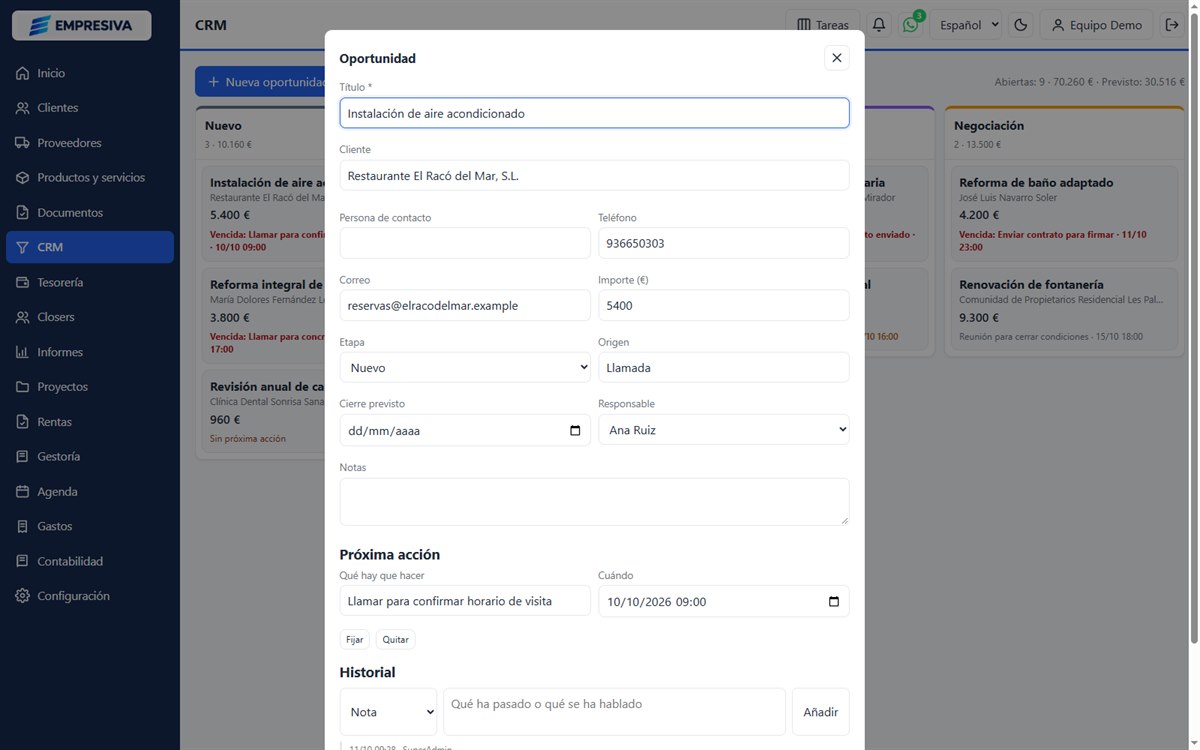Image resolution: width=1200 pixels, height=750 pixels.
Task: Click the Correo email field
Action: (x=465, y=306)
